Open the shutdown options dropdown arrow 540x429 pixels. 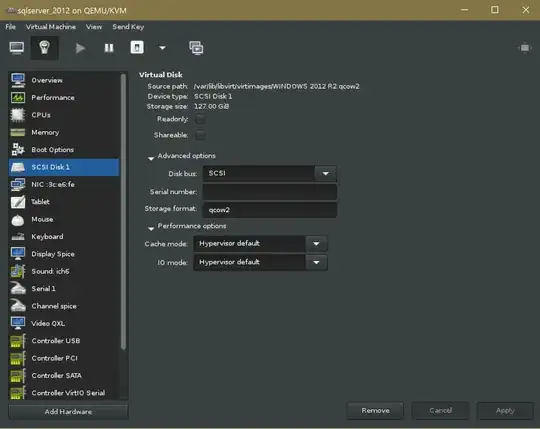(x=162, y=48)
